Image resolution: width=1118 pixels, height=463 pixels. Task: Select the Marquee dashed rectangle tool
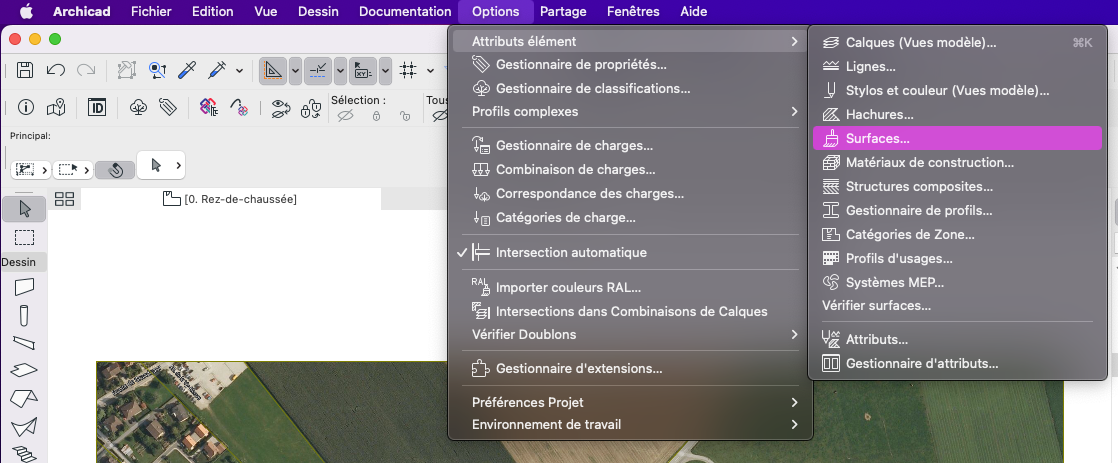25,238
